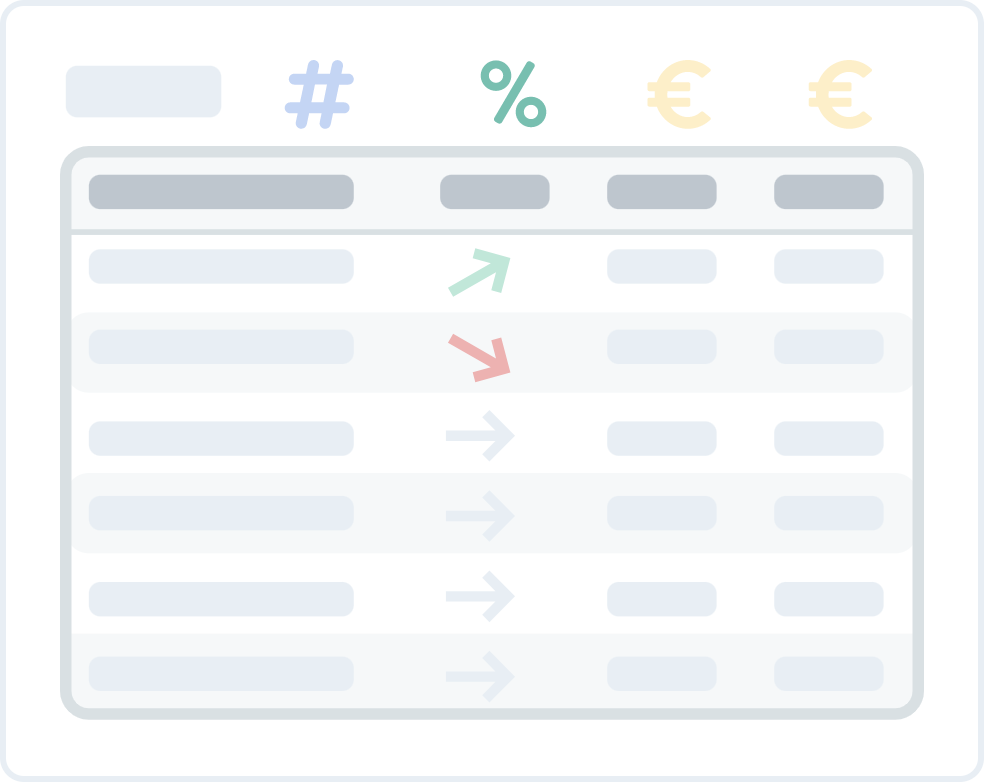This screenshot has width=984, height=782.
Task: Click the column header below the percent icon
Action: pos(495,192)
